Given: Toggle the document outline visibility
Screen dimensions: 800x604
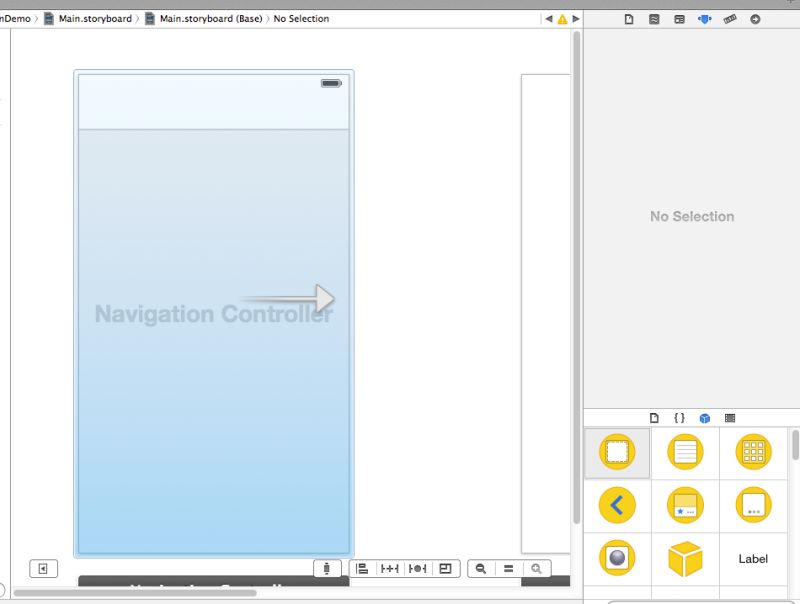Looking at the screenshot, I should (42, 568).
